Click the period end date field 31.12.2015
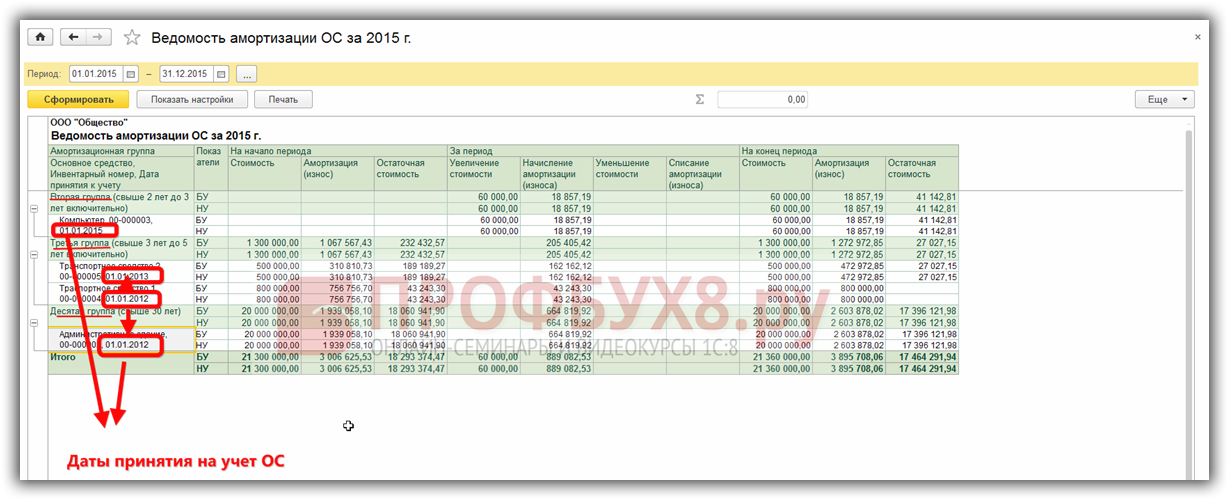The image size is (1229, 500). (x=185, y=74)
